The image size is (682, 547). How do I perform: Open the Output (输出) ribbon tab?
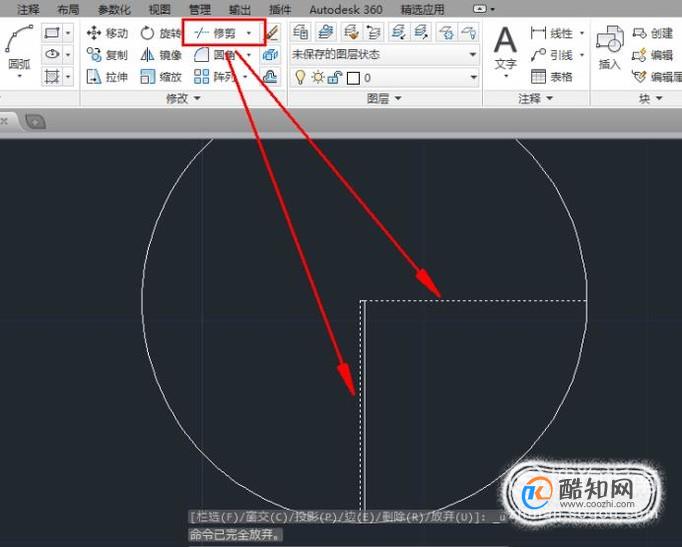[240, 9]
